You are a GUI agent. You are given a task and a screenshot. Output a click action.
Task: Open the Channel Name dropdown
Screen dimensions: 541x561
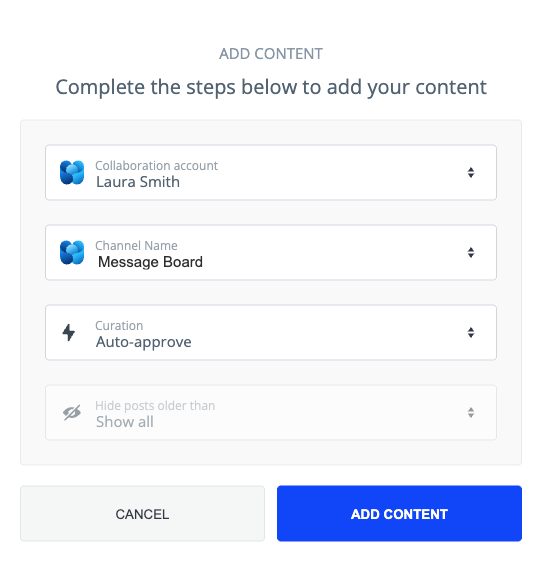(271, 252)
